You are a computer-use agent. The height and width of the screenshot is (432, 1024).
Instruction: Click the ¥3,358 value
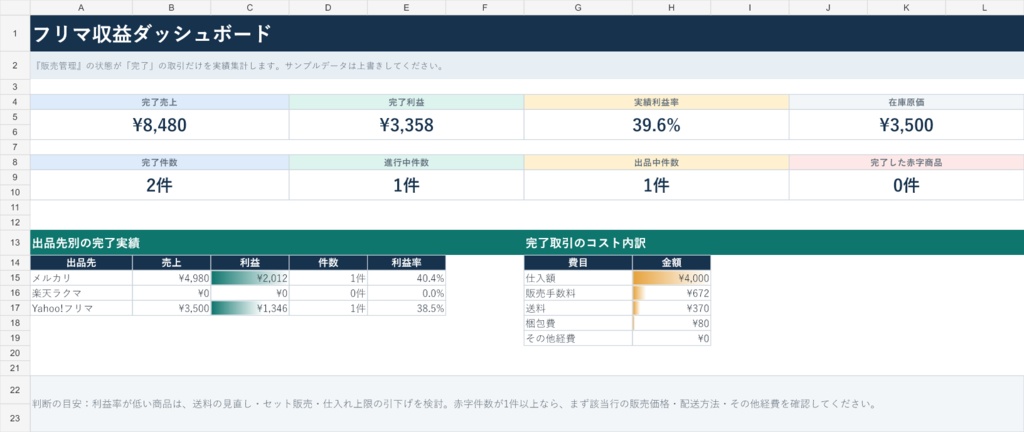pos(406,125)
